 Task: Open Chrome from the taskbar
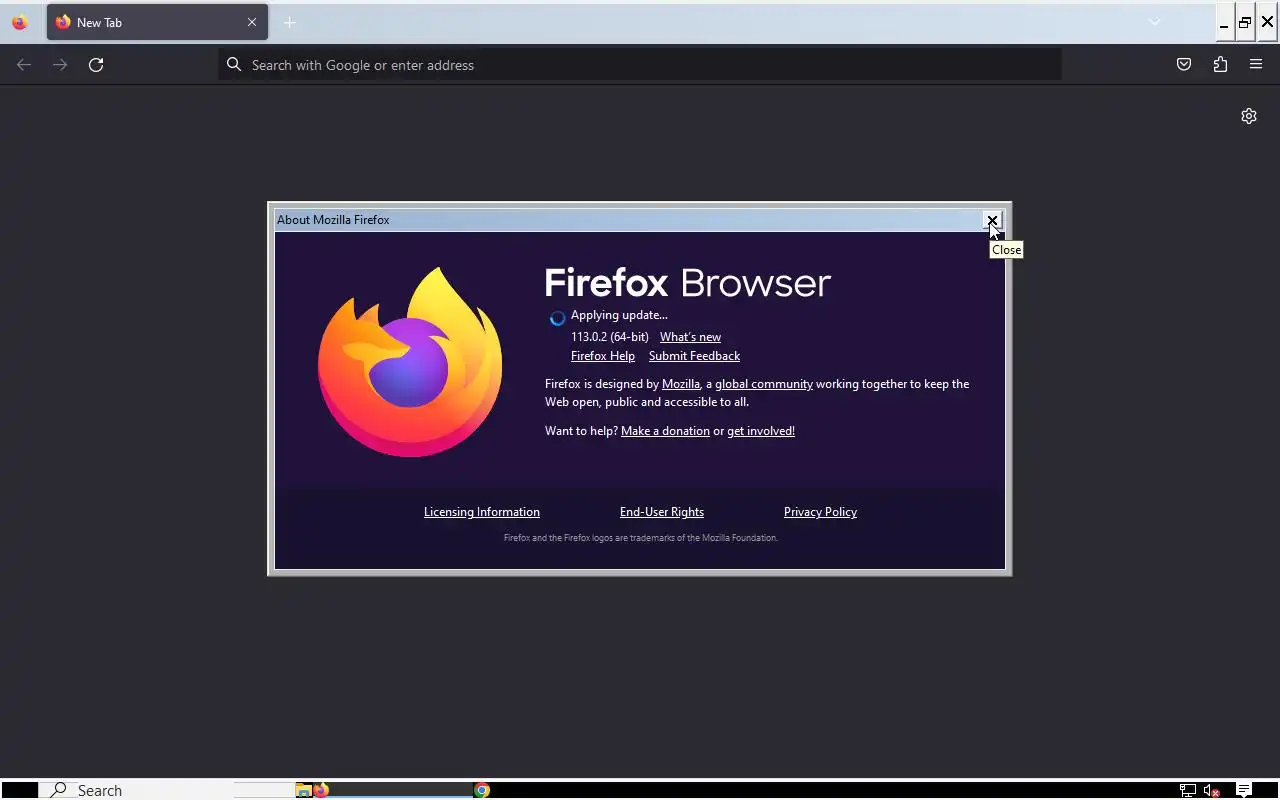click(x=482, y=790)
